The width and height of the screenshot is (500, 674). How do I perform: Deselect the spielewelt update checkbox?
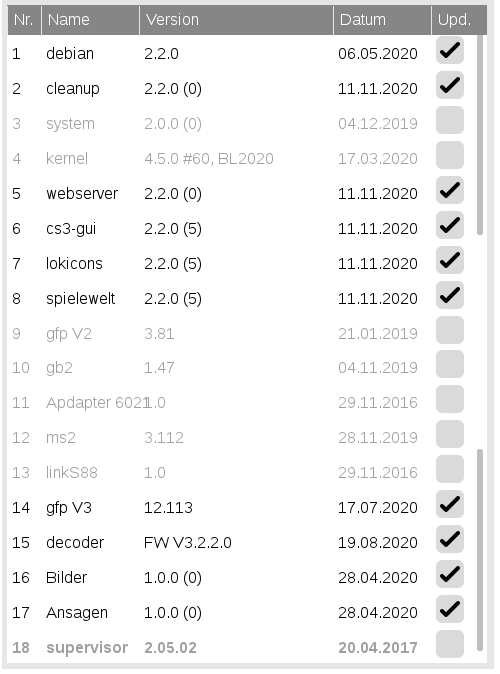coord(449,296)
